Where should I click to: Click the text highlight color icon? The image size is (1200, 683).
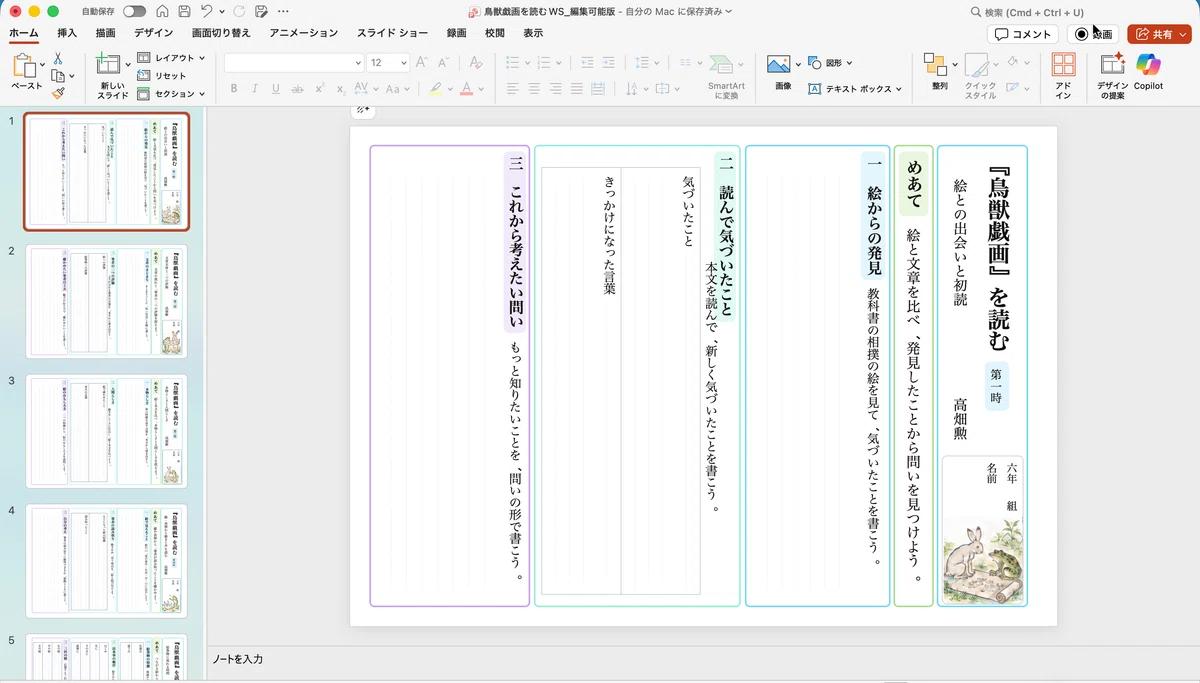pos(436,88)
